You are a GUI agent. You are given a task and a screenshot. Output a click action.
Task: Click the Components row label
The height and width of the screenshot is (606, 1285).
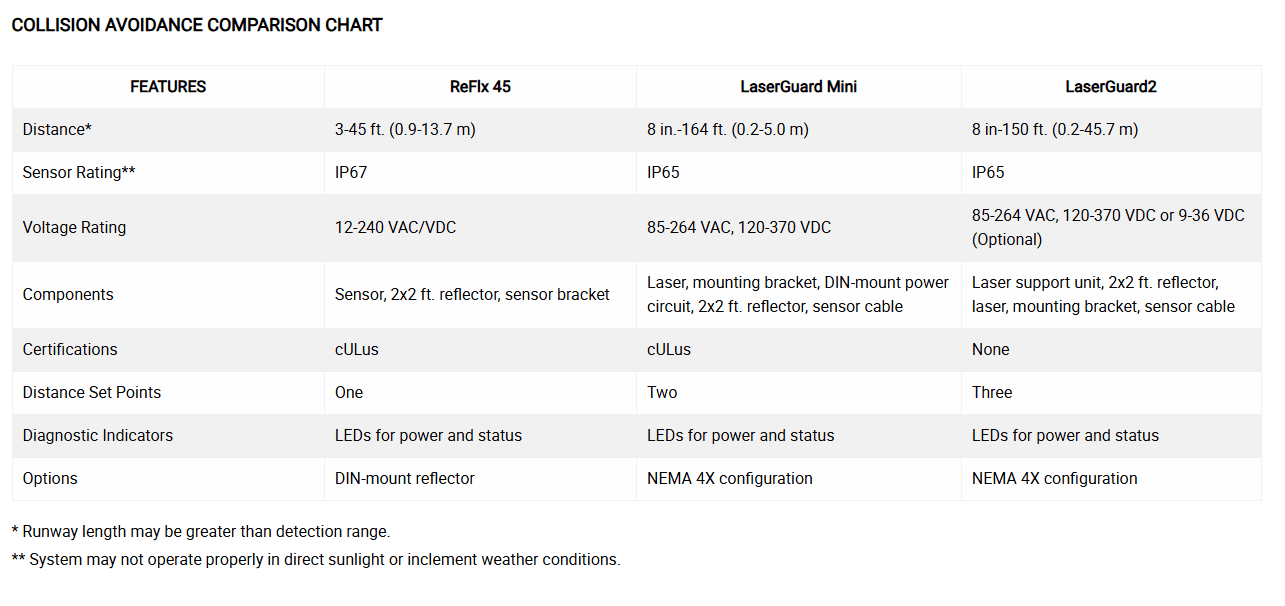tap(68, 295)
